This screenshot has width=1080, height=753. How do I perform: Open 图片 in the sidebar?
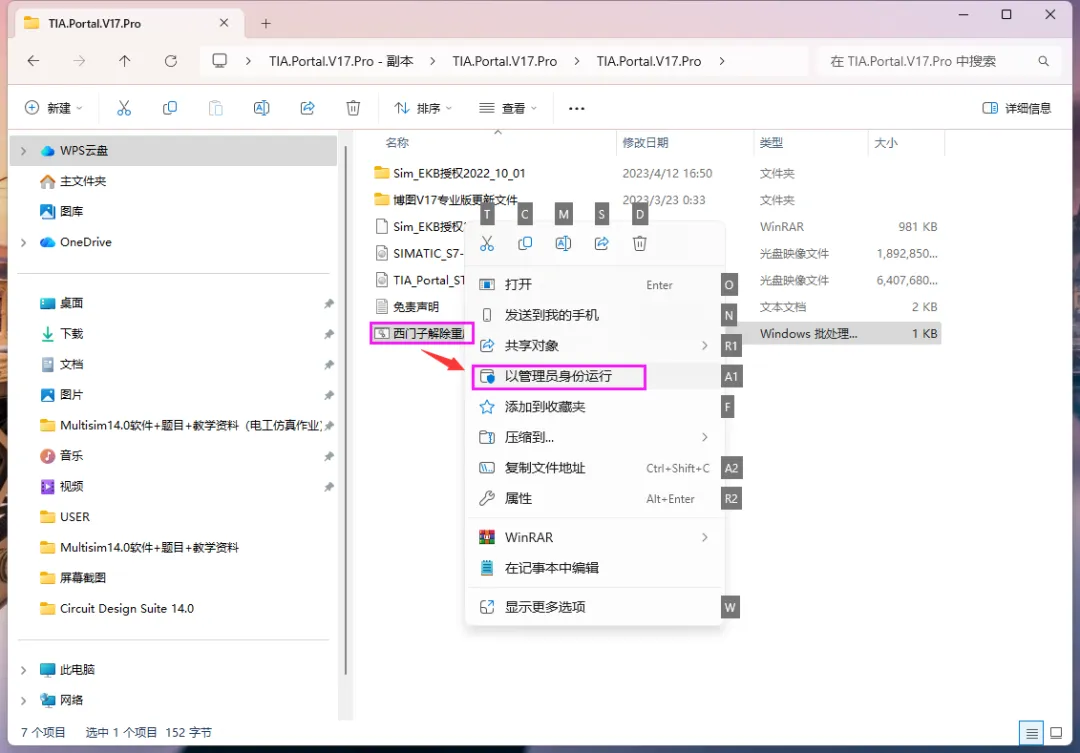[x=61, y=395]
